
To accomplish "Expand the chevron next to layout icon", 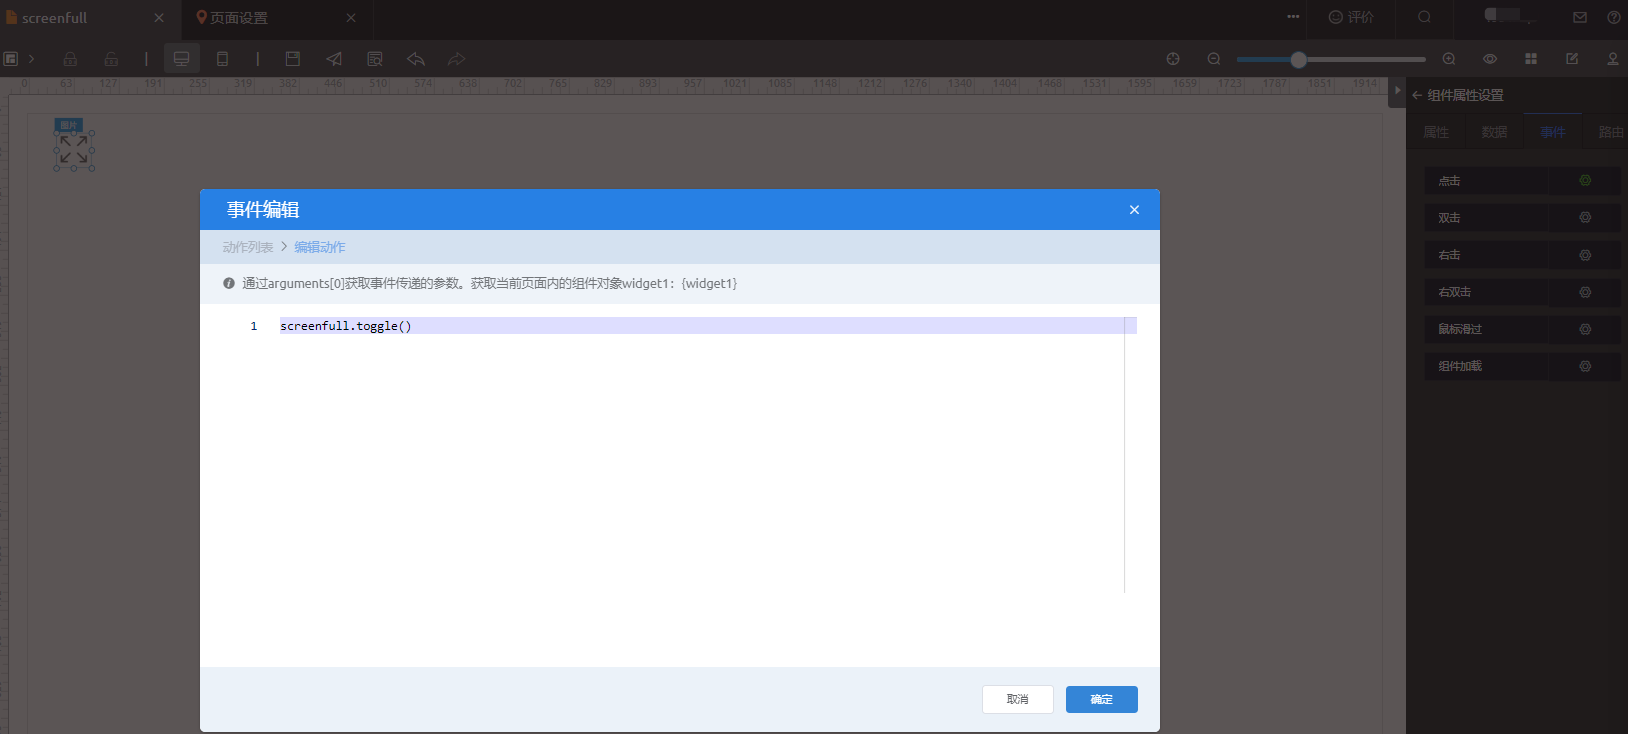I will pos(32,59).
